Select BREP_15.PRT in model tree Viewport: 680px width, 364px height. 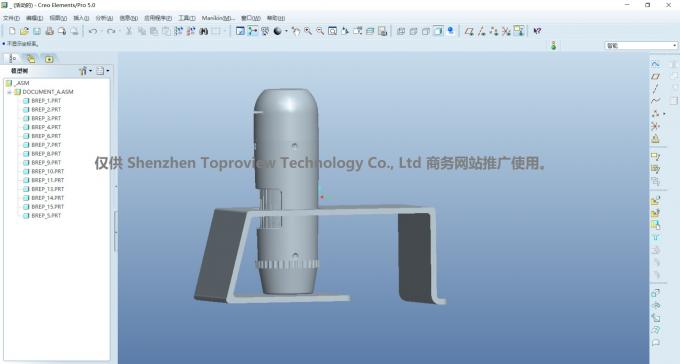pos(44,207)
